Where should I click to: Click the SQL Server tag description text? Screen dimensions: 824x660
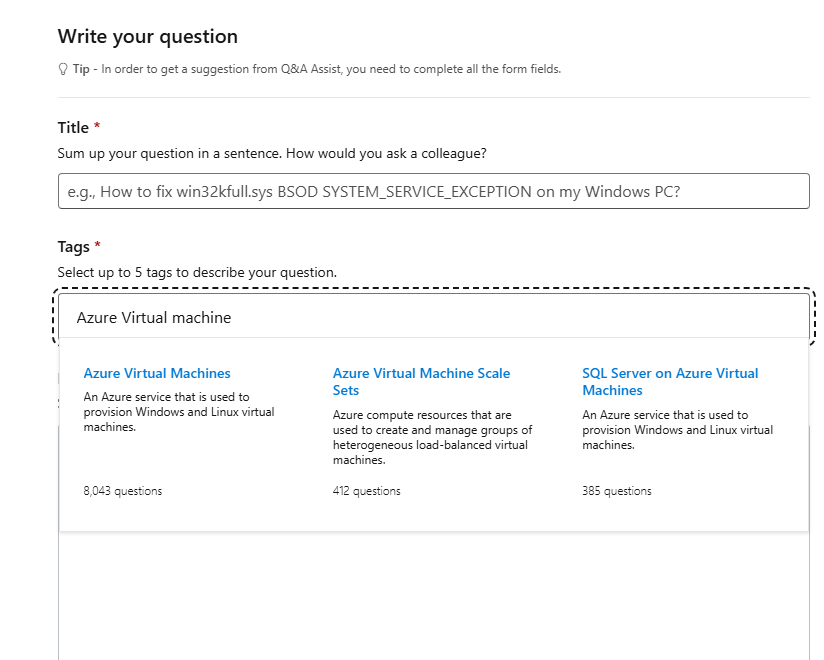[677, 430]
